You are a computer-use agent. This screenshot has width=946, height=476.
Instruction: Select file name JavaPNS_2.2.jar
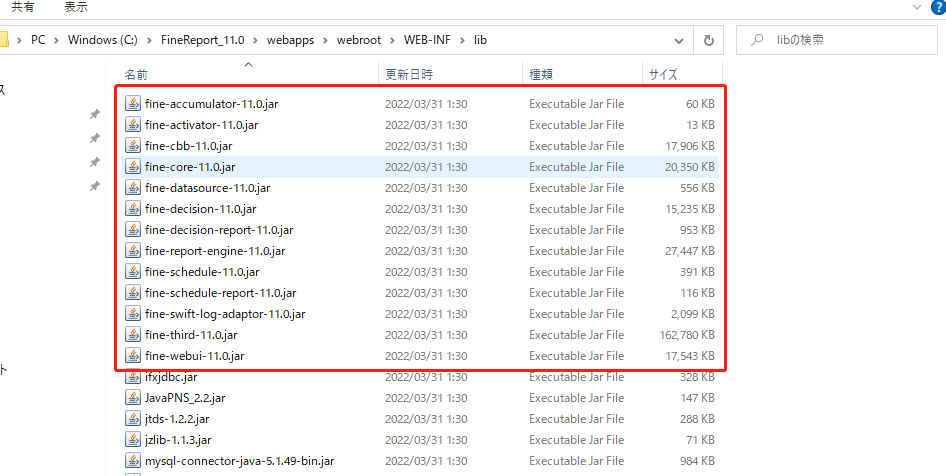(x=185, y=398)
